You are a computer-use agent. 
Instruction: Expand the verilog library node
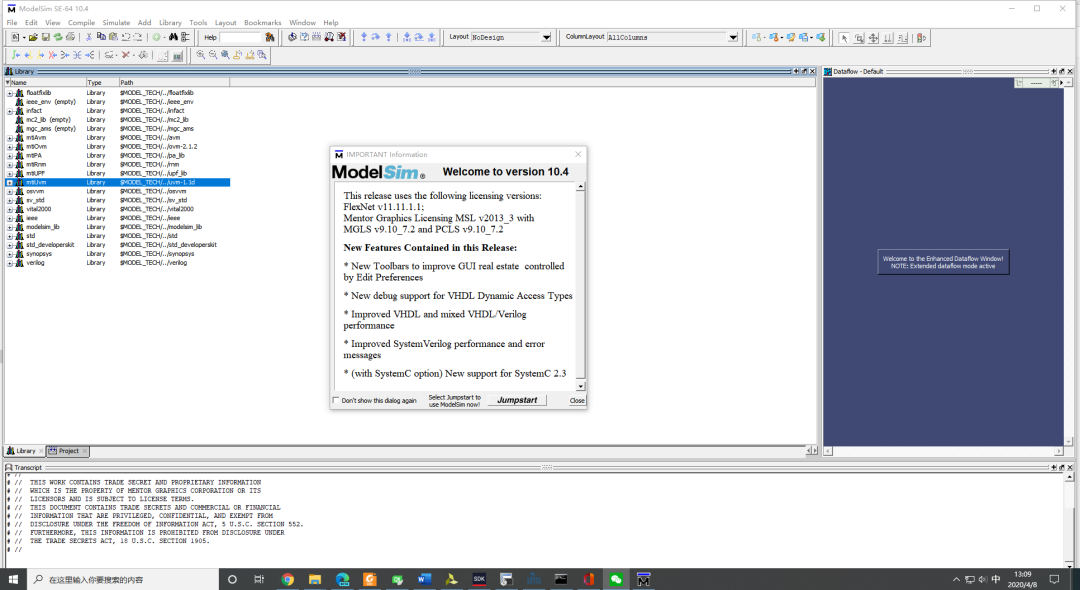click(x=10, y=263)
